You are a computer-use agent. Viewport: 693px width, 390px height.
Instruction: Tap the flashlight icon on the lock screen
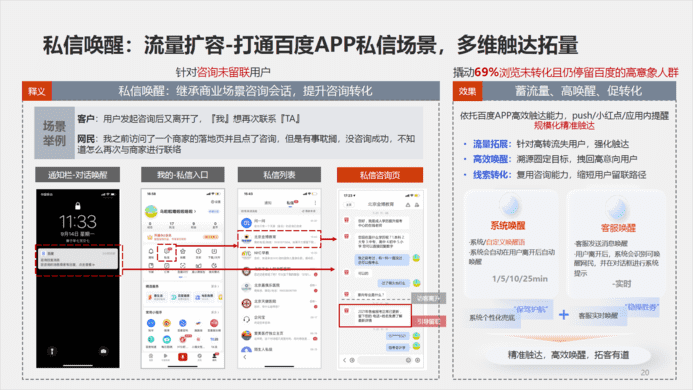pyautogui.click(x=52, y=351)
